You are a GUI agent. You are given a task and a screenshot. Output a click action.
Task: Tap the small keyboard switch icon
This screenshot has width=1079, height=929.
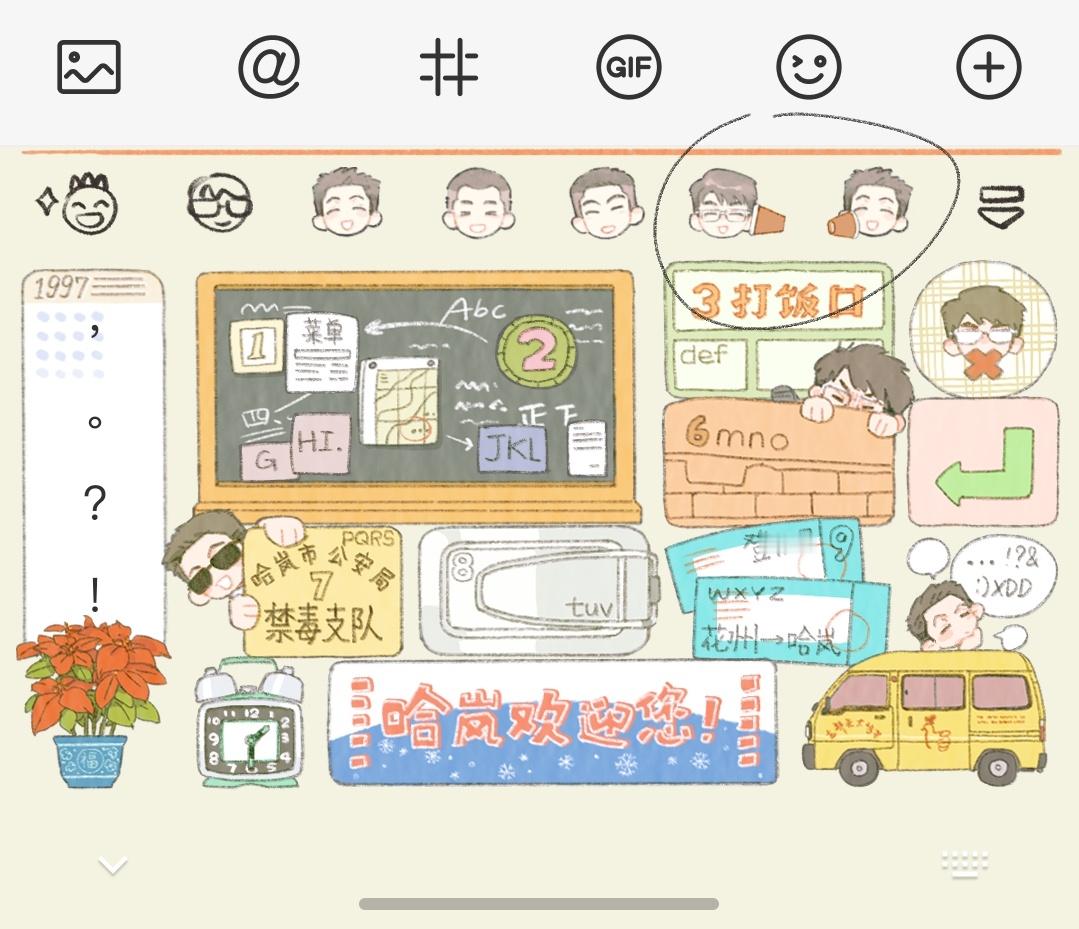[965, 864]
